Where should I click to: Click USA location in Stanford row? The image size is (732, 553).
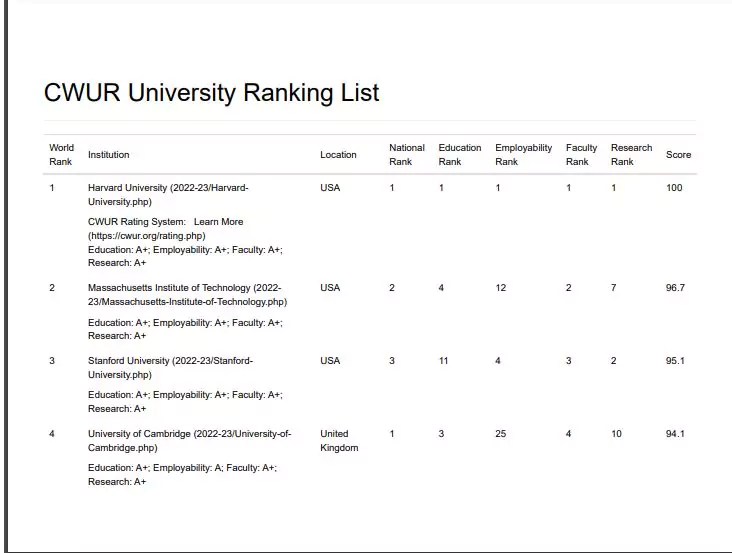click(330, 361)
